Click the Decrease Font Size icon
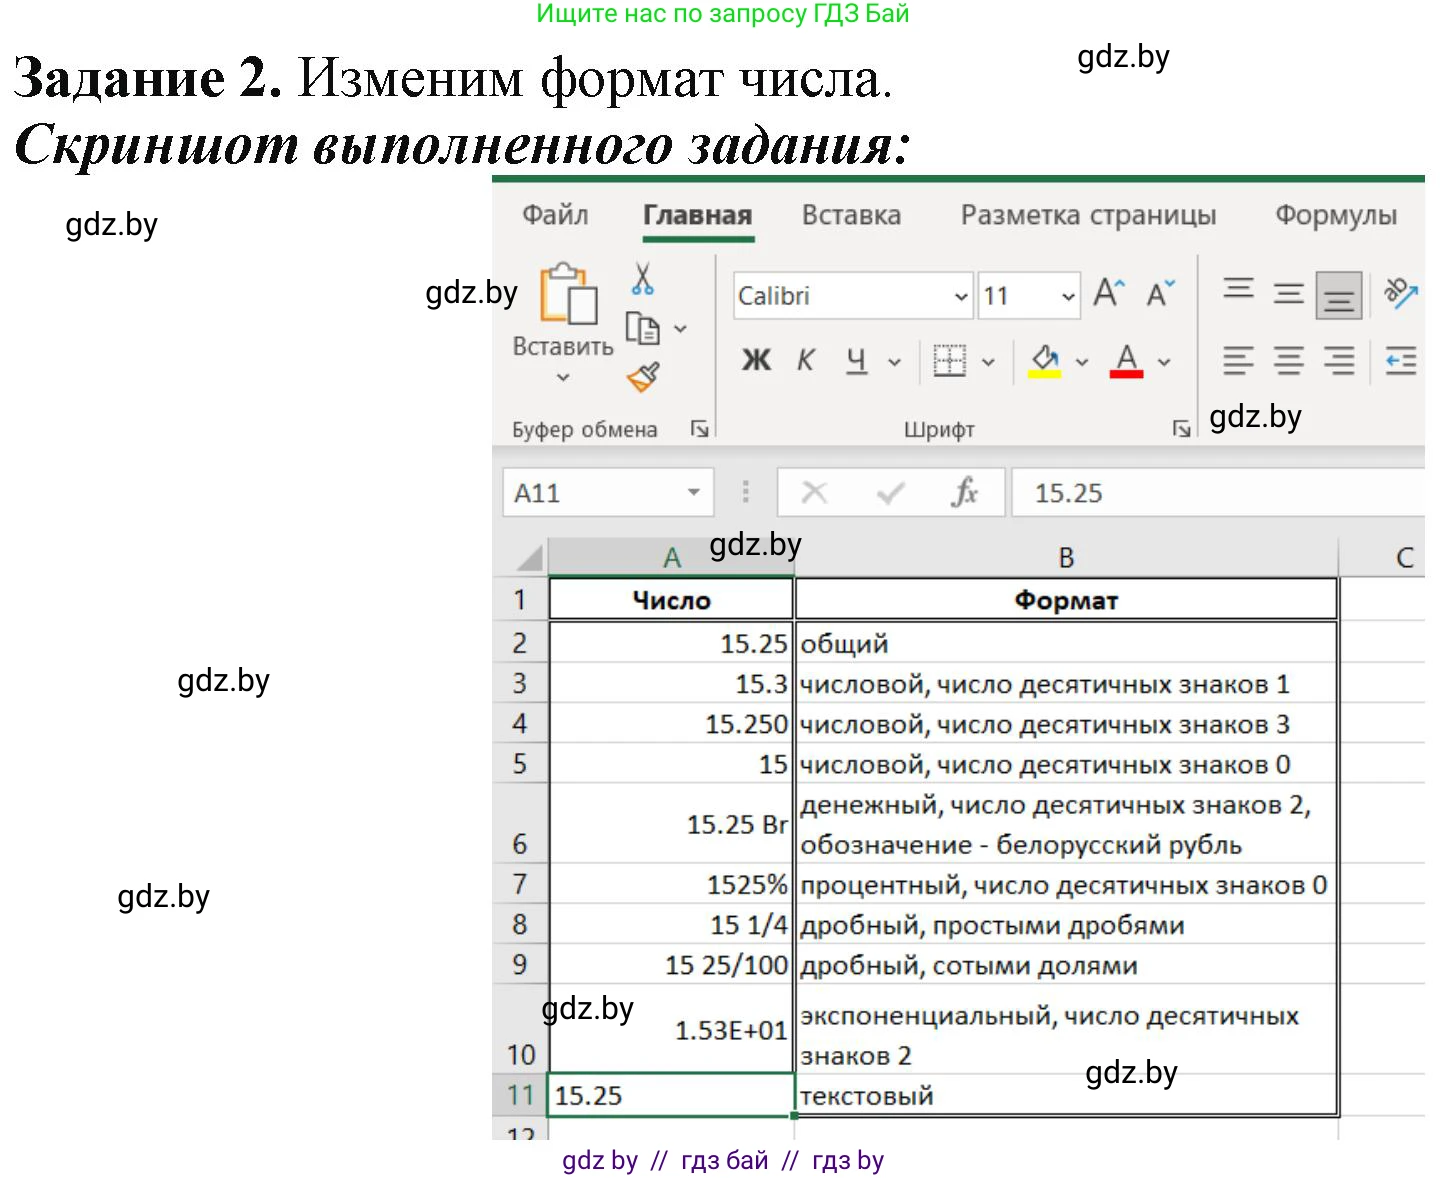Image resolution: width=1449 pixels, height=1178 pixels. 1160,292
